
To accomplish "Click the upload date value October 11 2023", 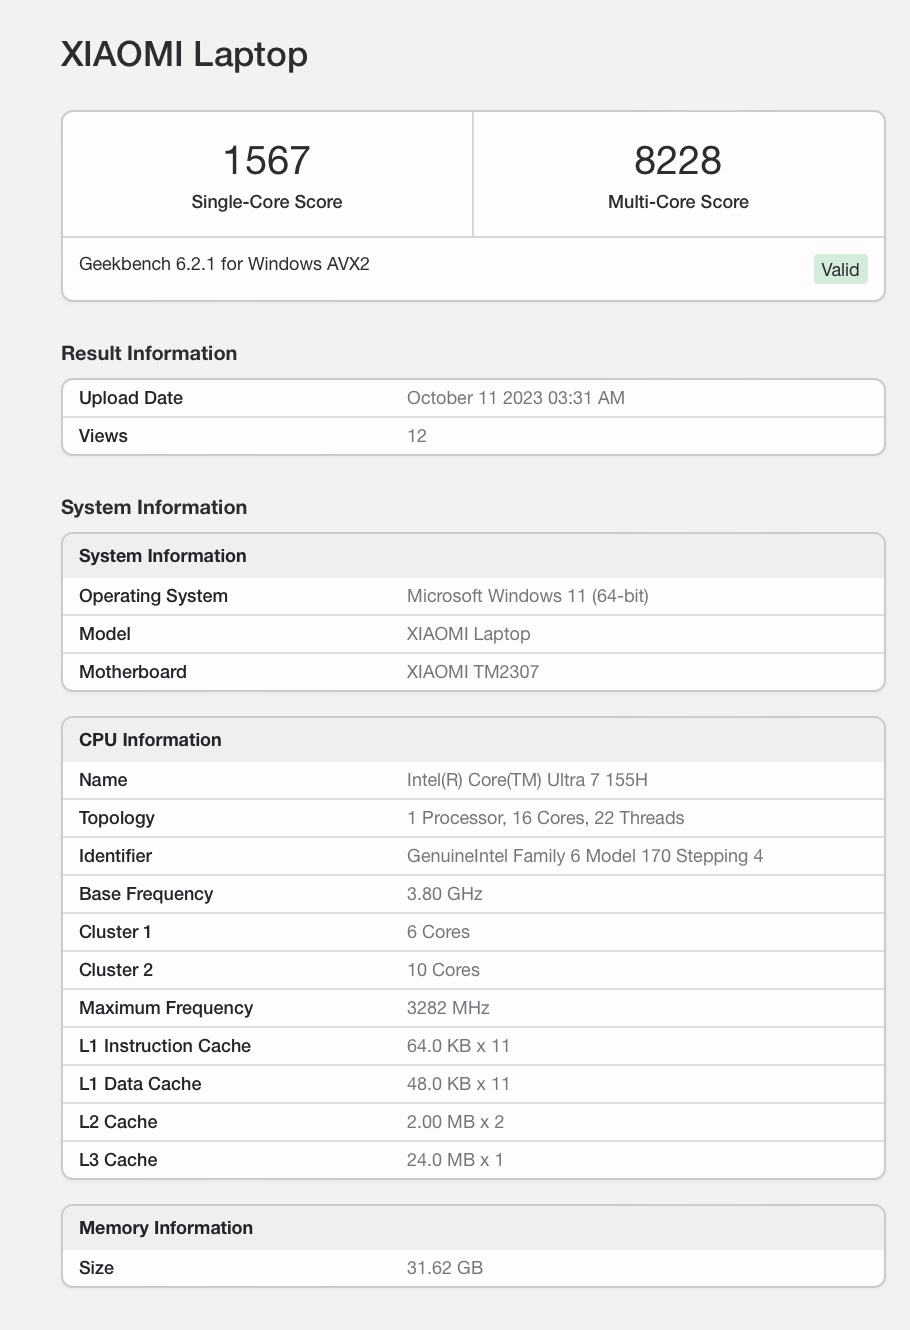I will 515,398.
